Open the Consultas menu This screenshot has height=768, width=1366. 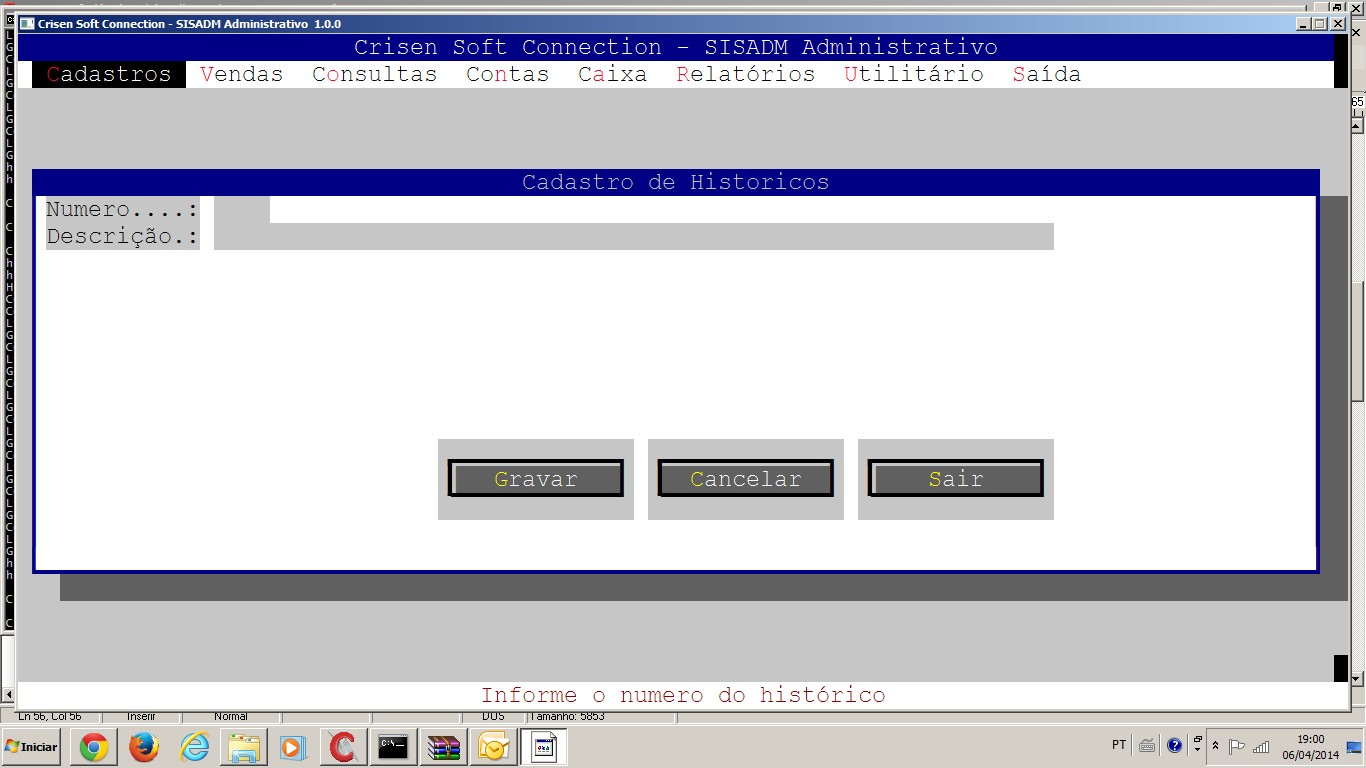[x=375, y=74]
